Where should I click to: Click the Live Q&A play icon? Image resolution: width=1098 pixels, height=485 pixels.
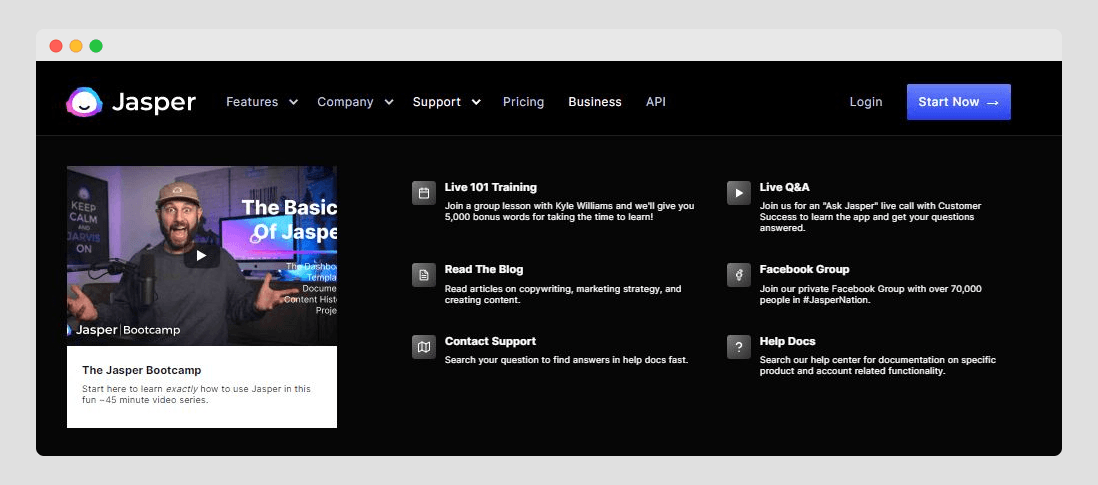coord(739,193)
